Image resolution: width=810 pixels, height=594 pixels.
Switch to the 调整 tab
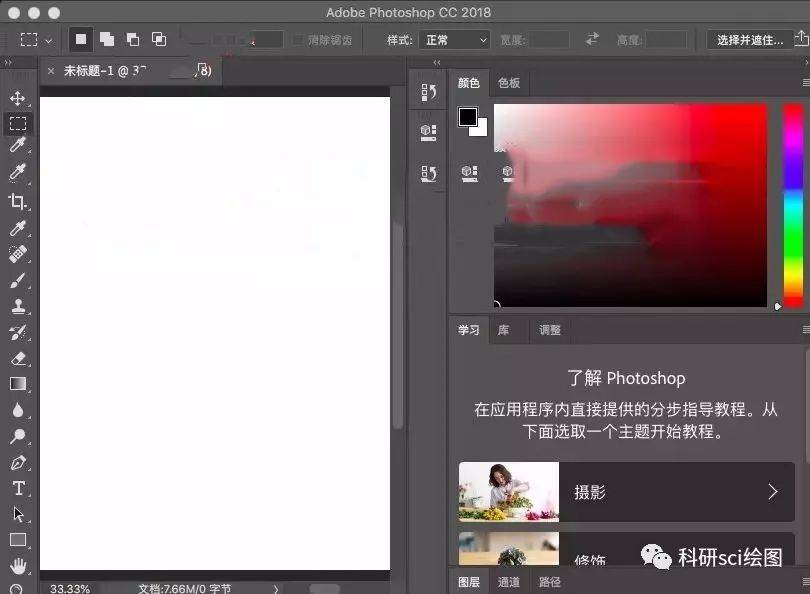point(550,330)
